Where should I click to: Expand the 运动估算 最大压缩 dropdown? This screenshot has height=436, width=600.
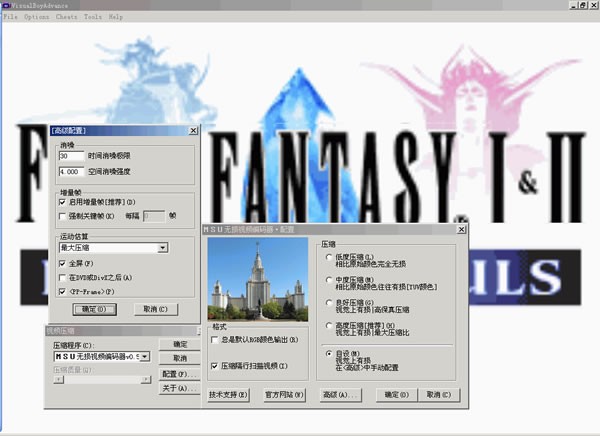pyautogui.click(x=163, y=248)
